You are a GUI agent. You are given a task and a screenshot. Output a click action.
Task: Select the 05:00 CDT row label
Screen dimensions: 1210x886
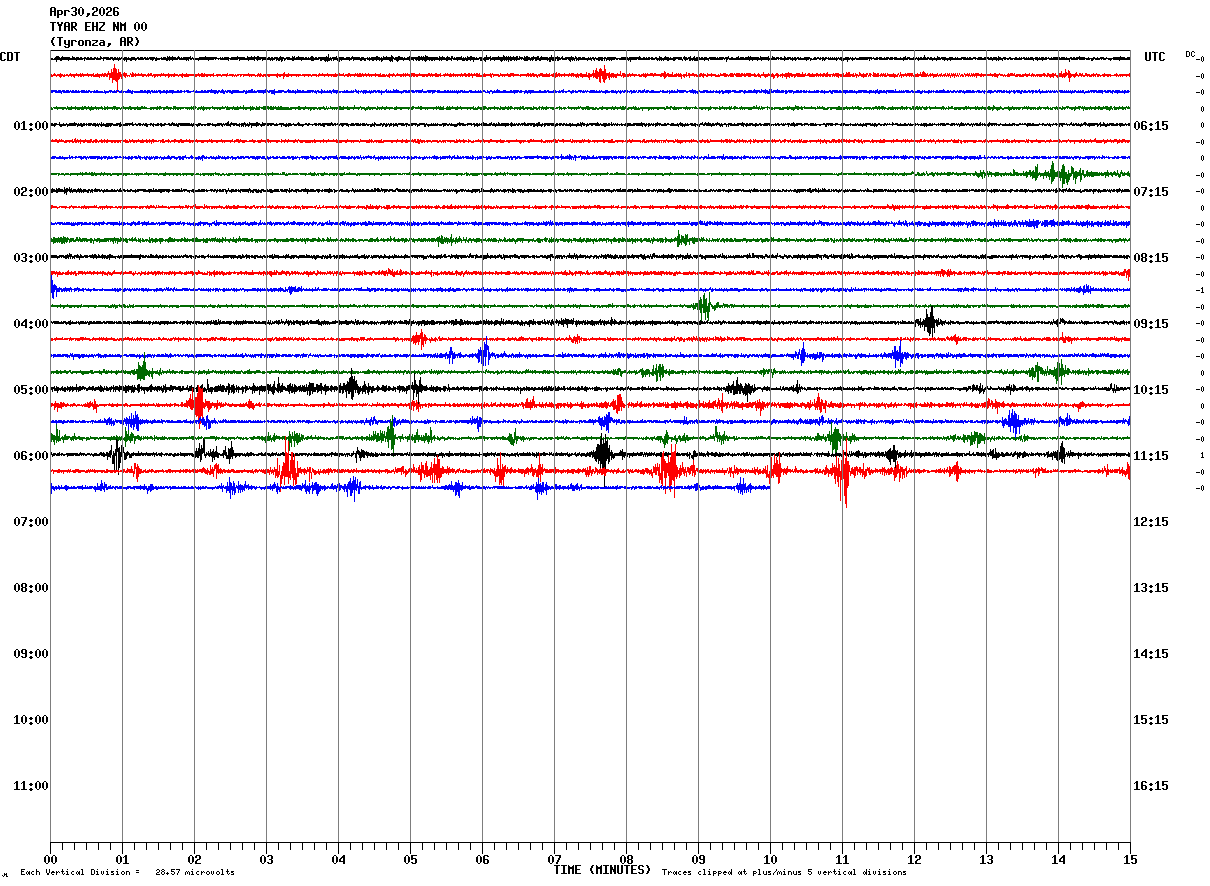[31, 390]
